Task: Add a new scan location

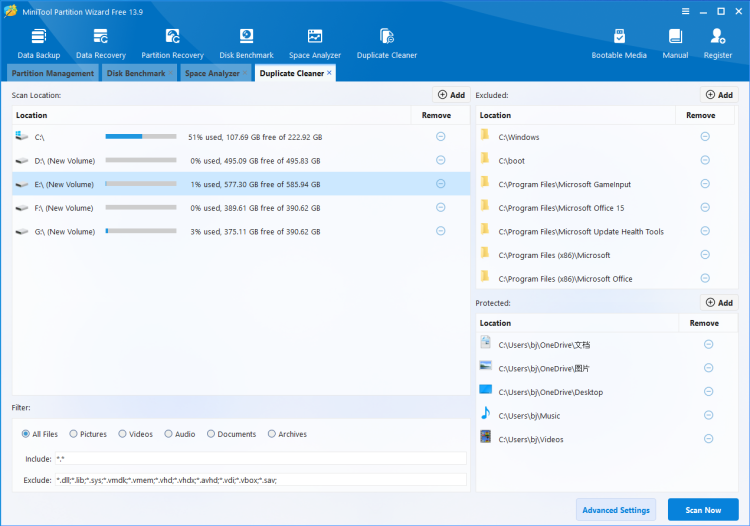Action: 451,95
